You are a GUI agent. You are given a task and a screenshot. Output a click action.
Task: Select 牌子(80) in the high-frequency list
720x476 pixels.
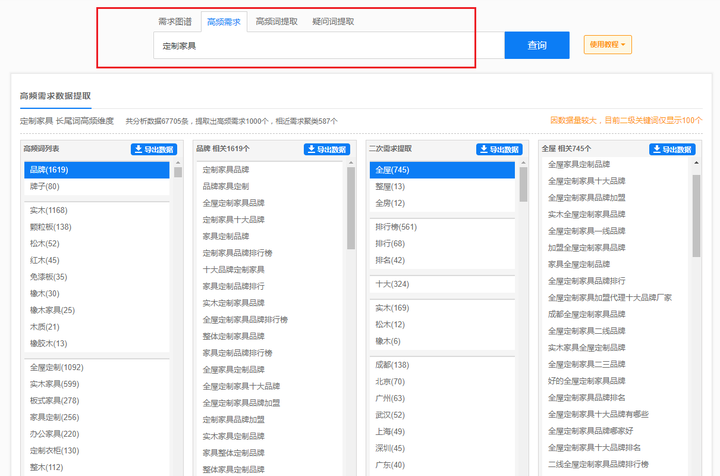pyautogui.click(x=97, y=186)
